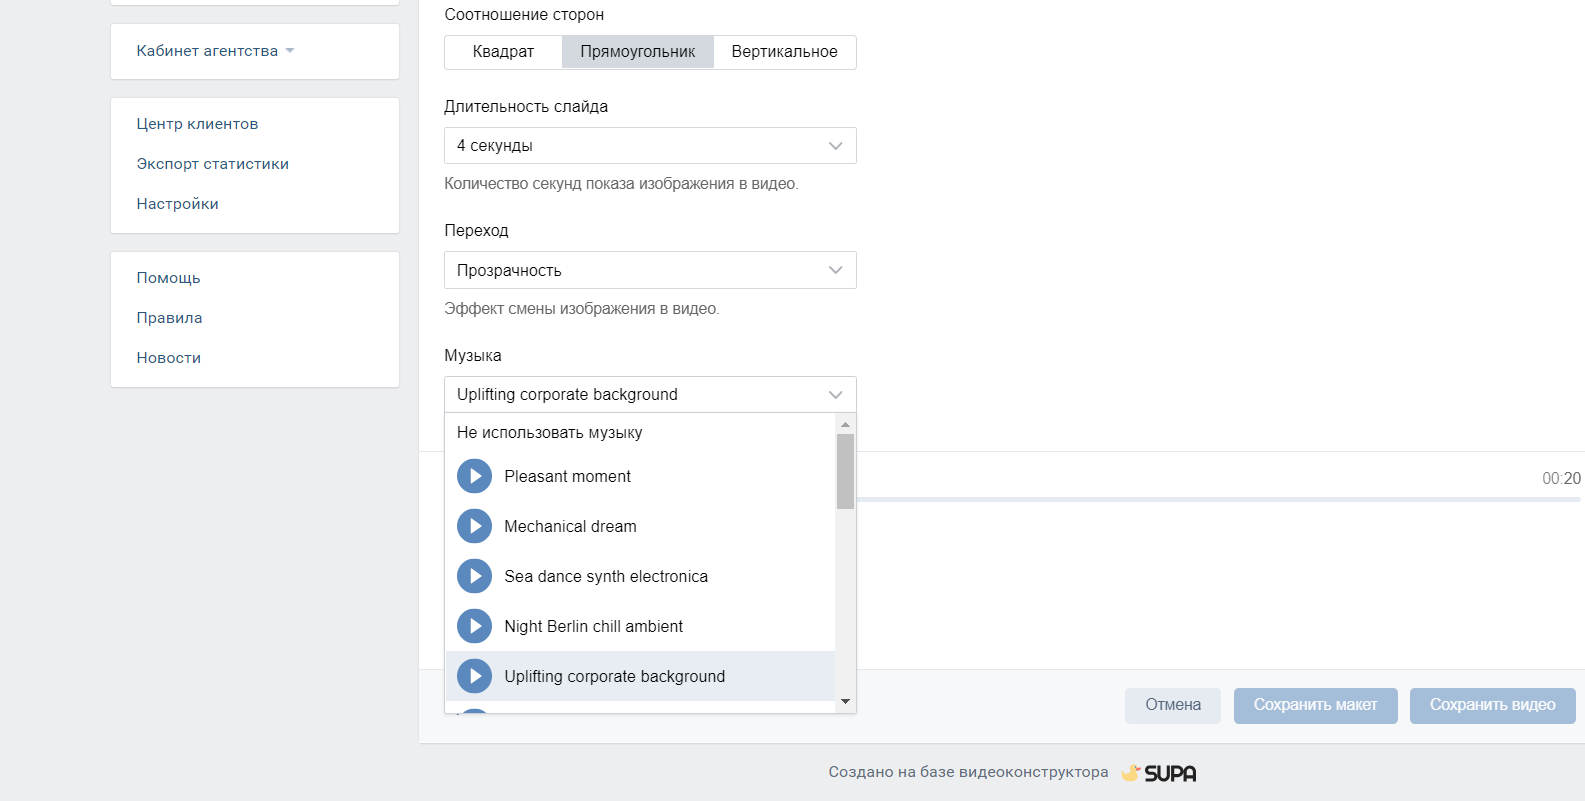This screenshot has width=1585, height=801.
Task: Choose Не использовать музыку option
Action: point(549,433)
